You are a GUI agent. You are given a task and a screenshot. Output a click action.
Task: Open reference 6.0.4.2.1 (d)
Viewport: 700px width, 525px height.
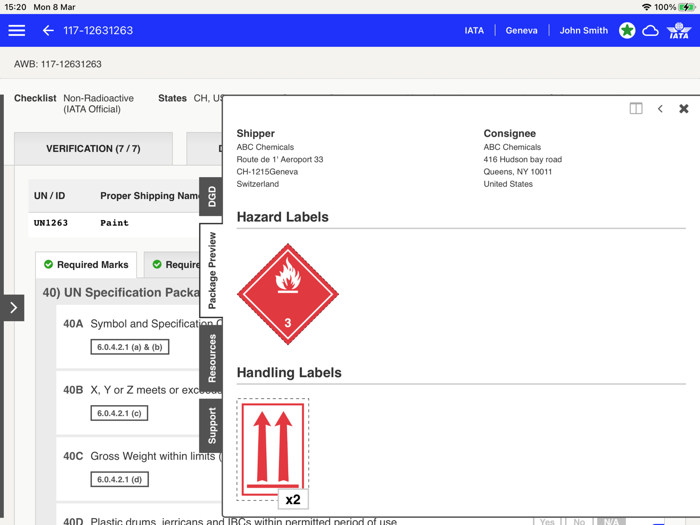point(119,479)
